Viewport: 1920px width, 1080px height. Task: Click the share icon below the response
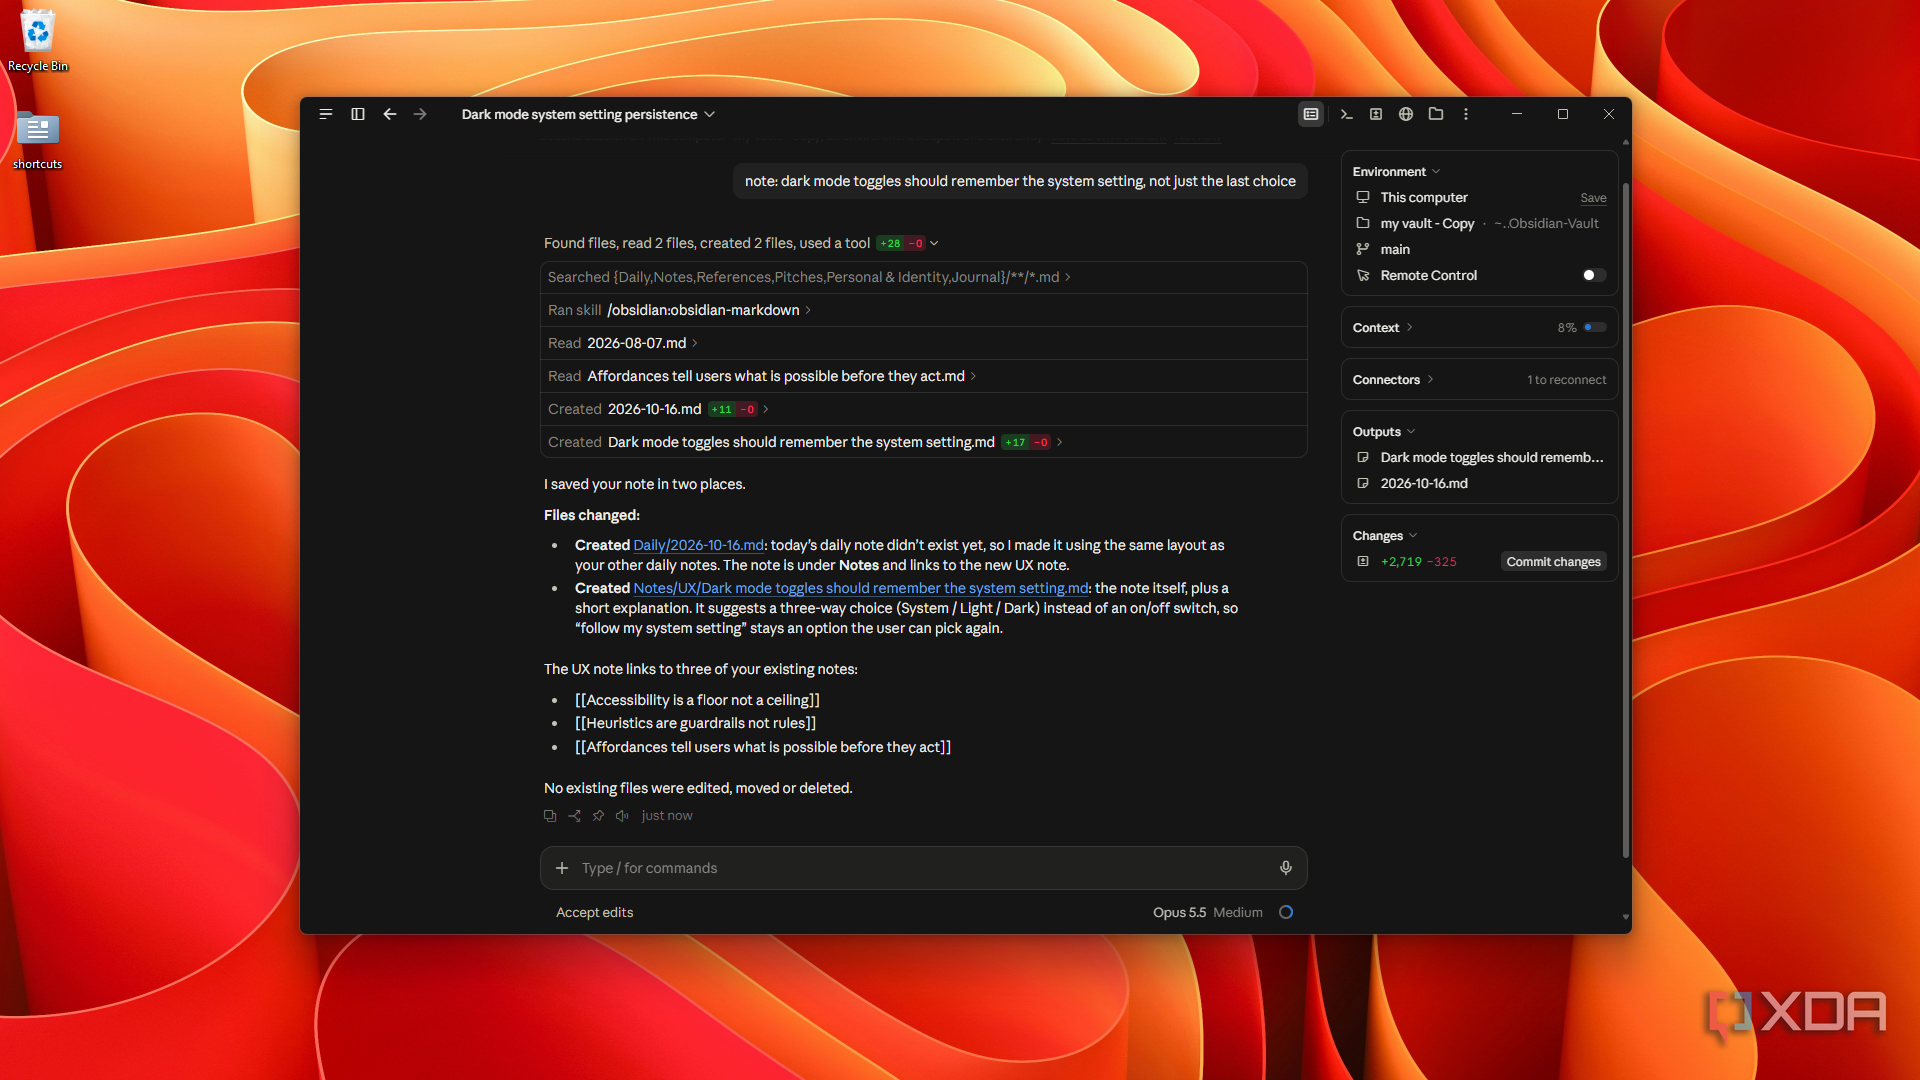point(574,816)
